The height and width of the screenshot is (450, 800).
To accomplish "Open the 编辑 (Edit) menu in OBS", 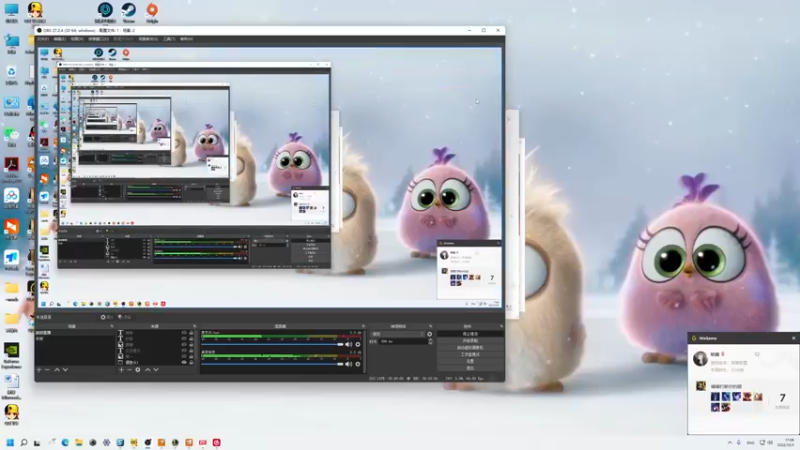I will [x=60, y=39].
